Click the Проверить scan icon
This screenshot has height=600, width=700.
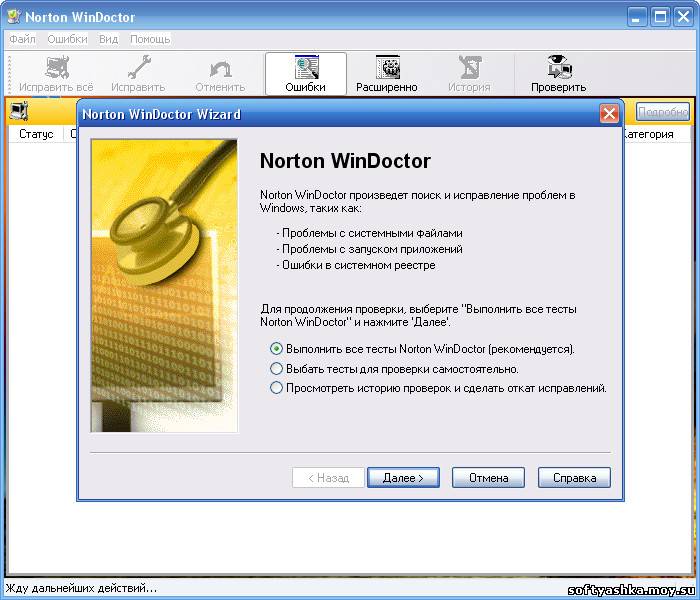pos(558,74)
